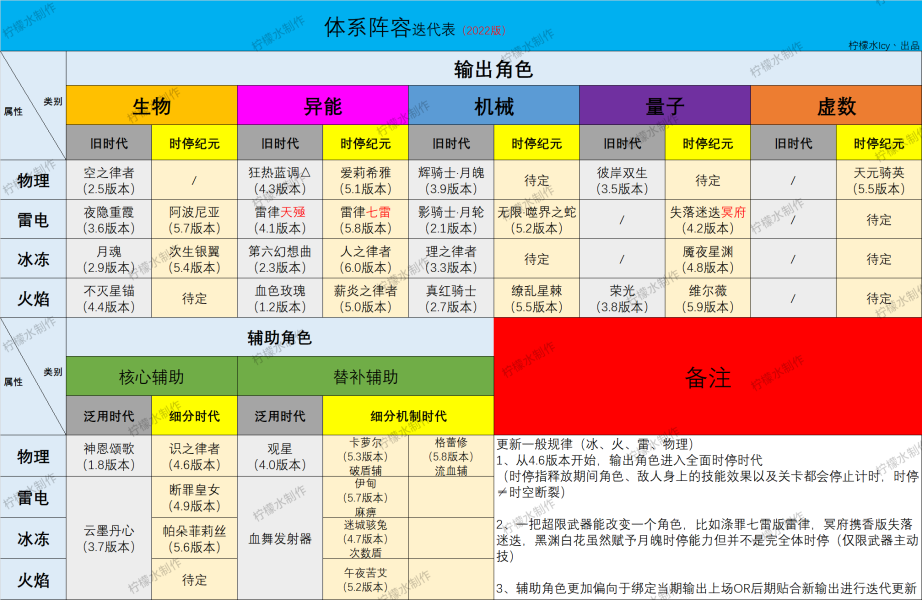This screenshot has height=600, width=922.
Task: Click the 雷律七雷 (5.8版本) cell
Action: click(365, 219)
